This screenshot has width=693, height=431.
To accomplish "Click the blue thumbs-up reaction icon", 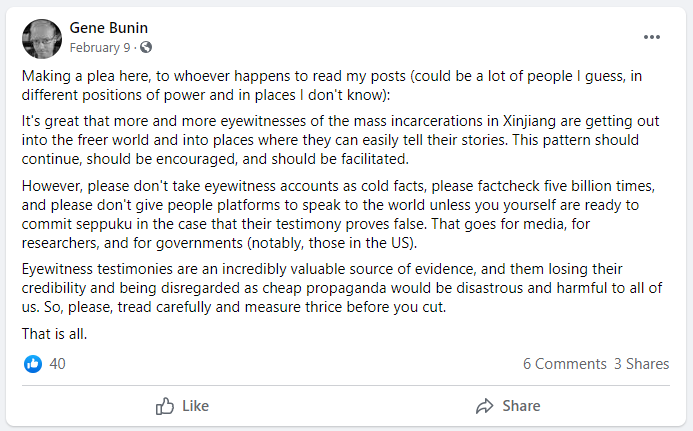I will click(33, 364).
